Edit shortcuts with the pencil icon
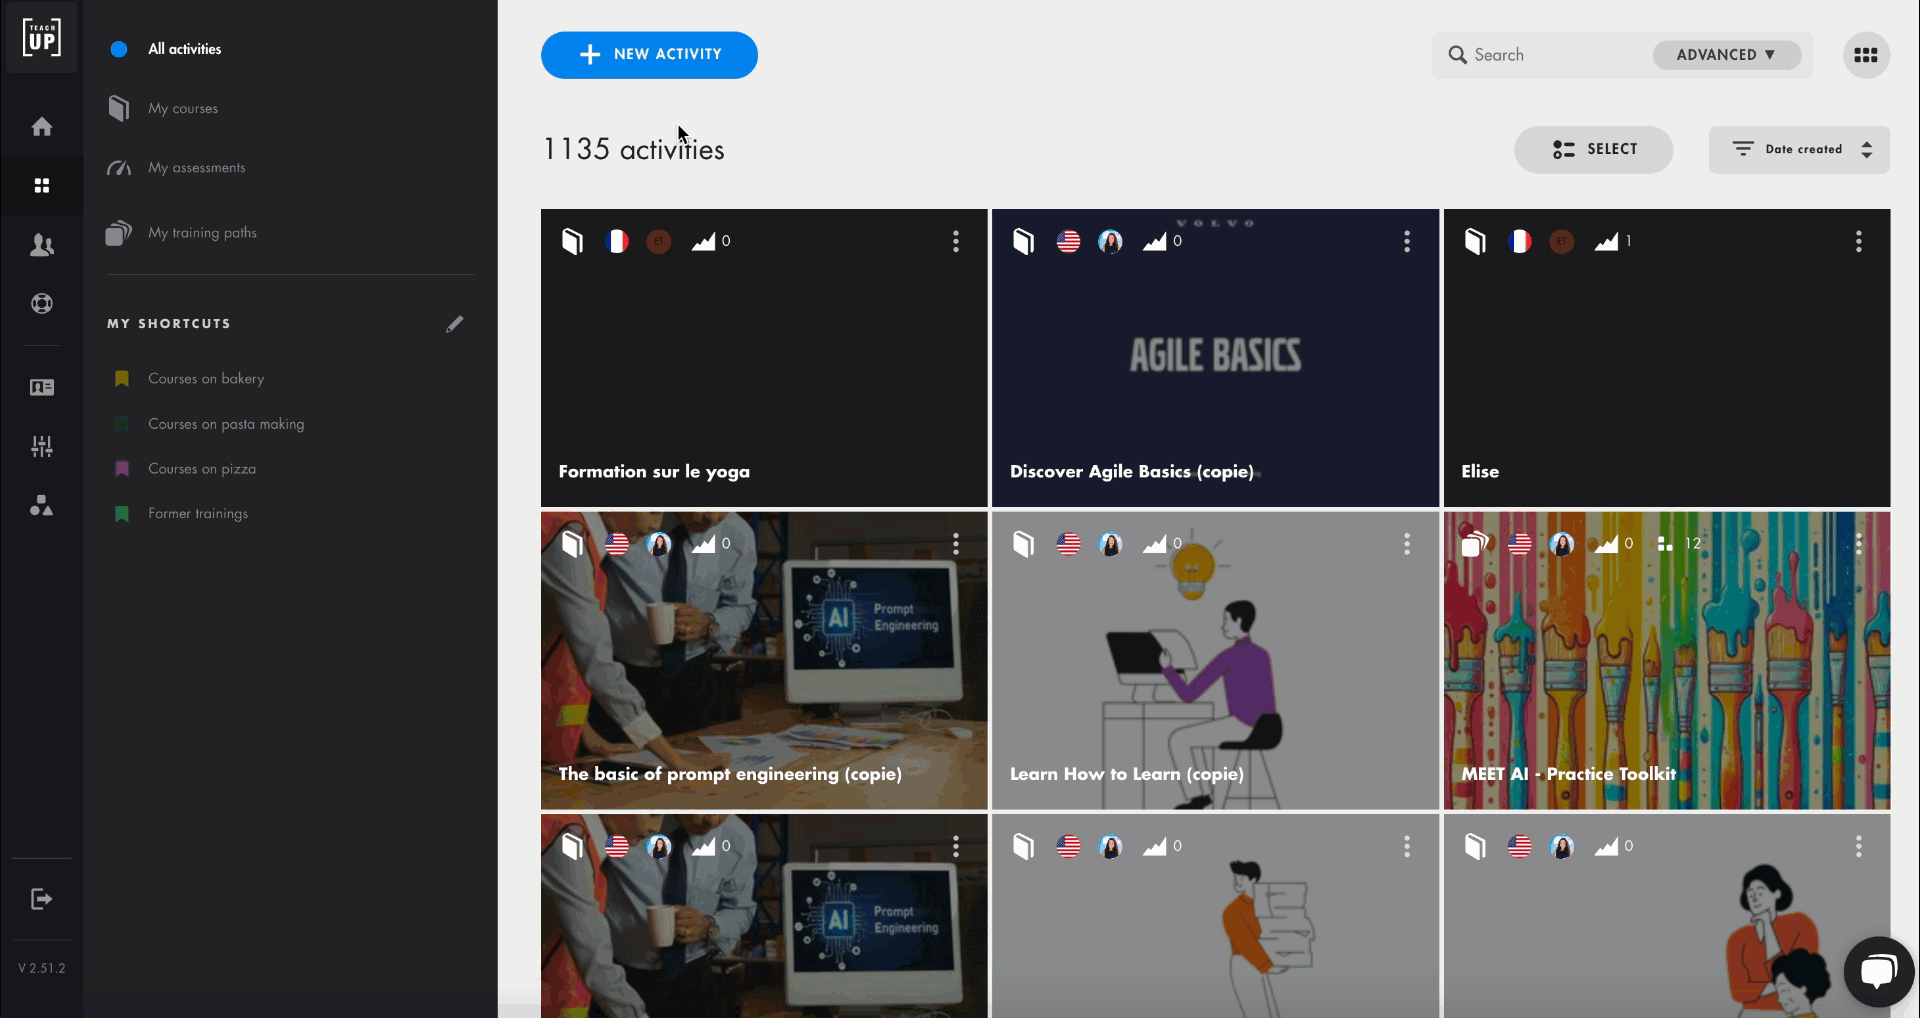 455,324
